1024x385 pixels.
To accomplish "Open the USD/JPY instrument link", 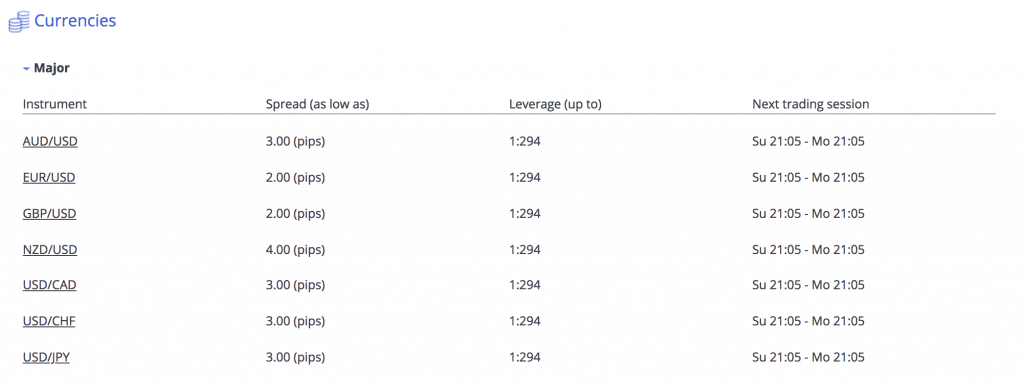I will coord(46,357).
